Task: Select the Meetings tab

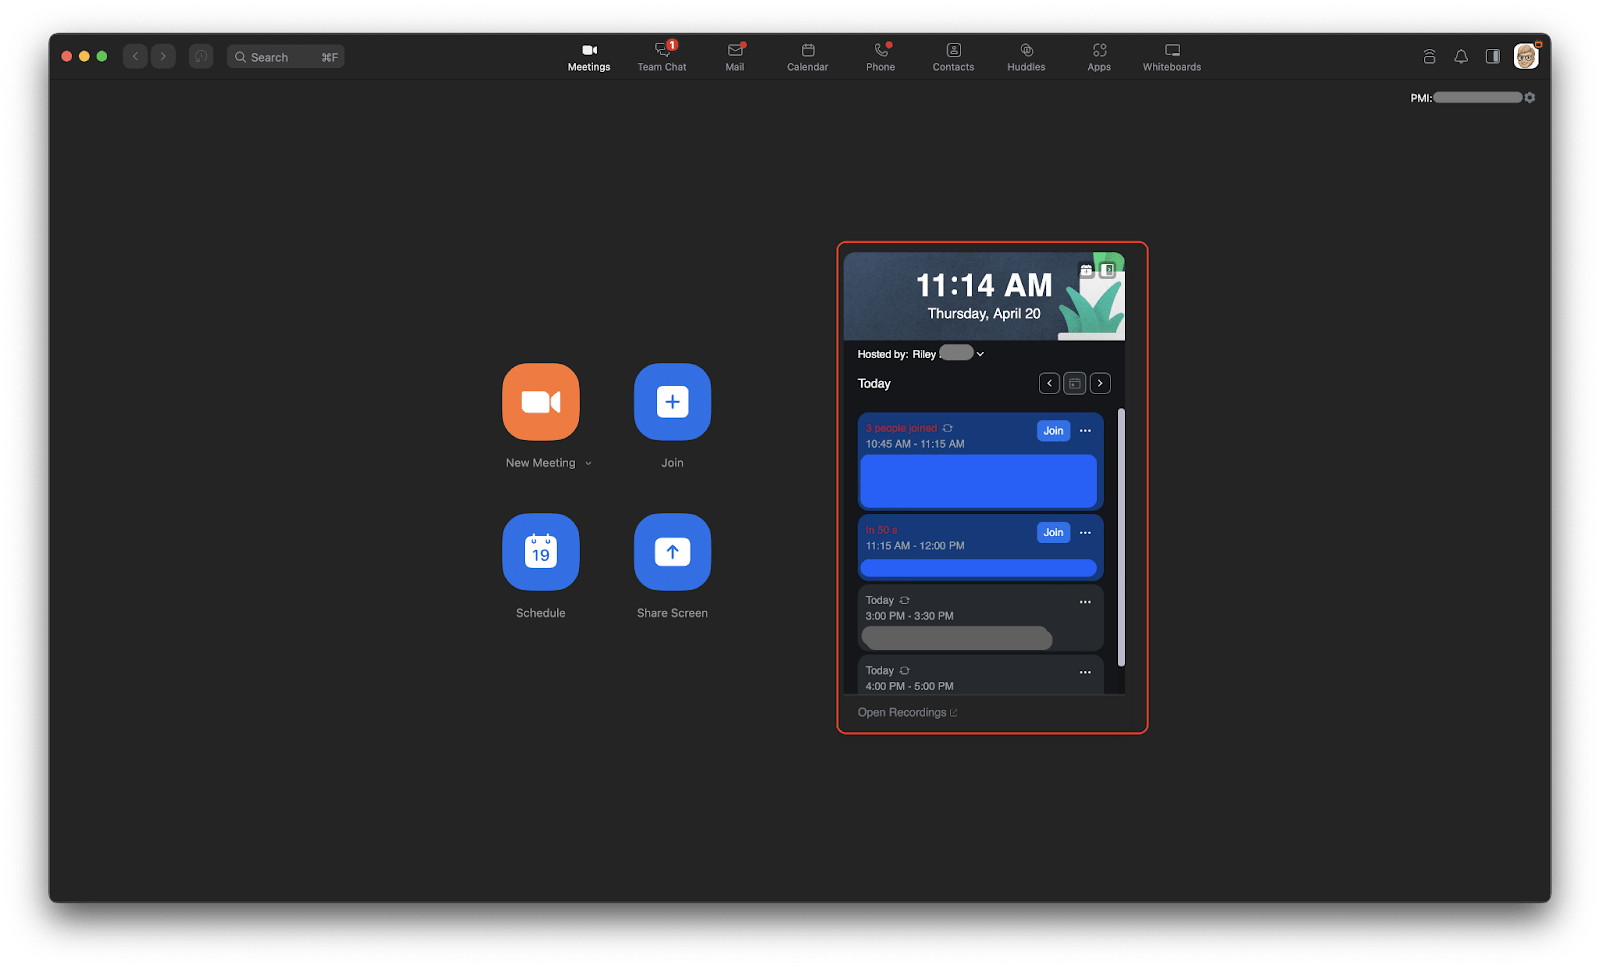Action: click(588, 56)
